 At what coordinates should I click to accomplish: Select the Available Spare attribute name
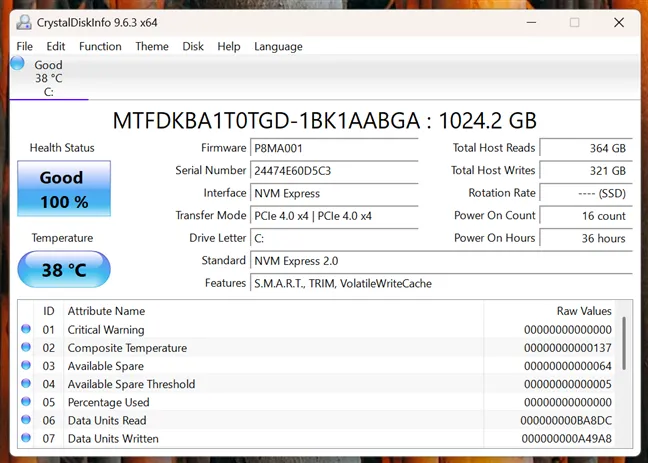point(106,366)
